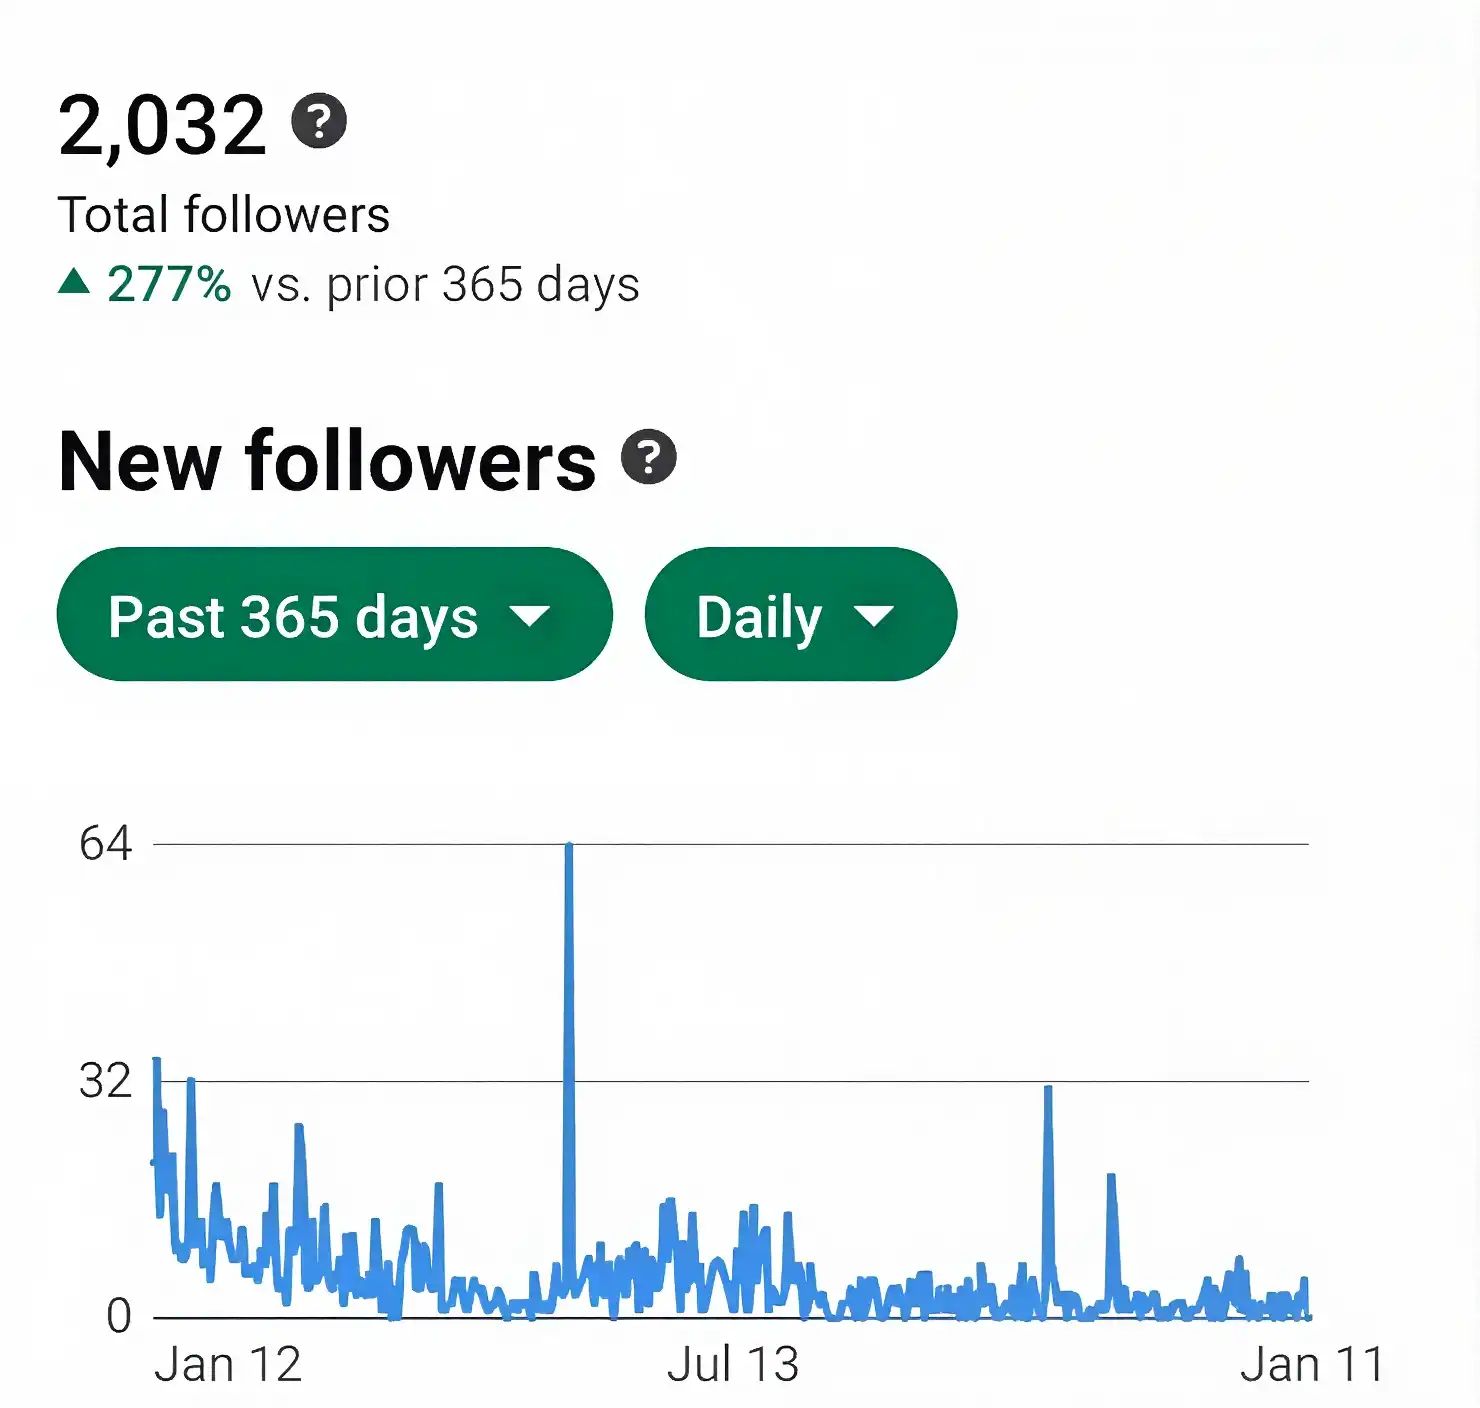The image size is (1480, 1408).
Task: Click the 2,032 followers number
Action: coord(160,122)
